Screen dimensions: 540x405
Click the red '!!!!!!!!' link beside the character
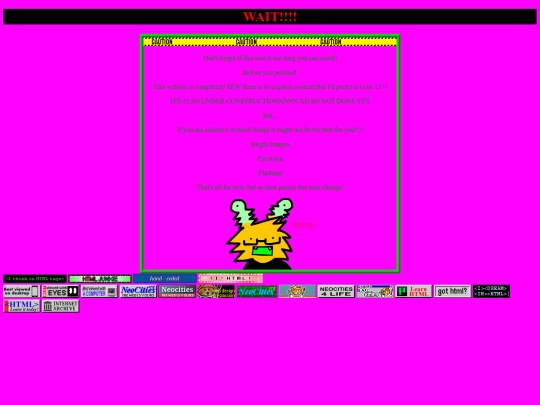click(x=302, y=225)
